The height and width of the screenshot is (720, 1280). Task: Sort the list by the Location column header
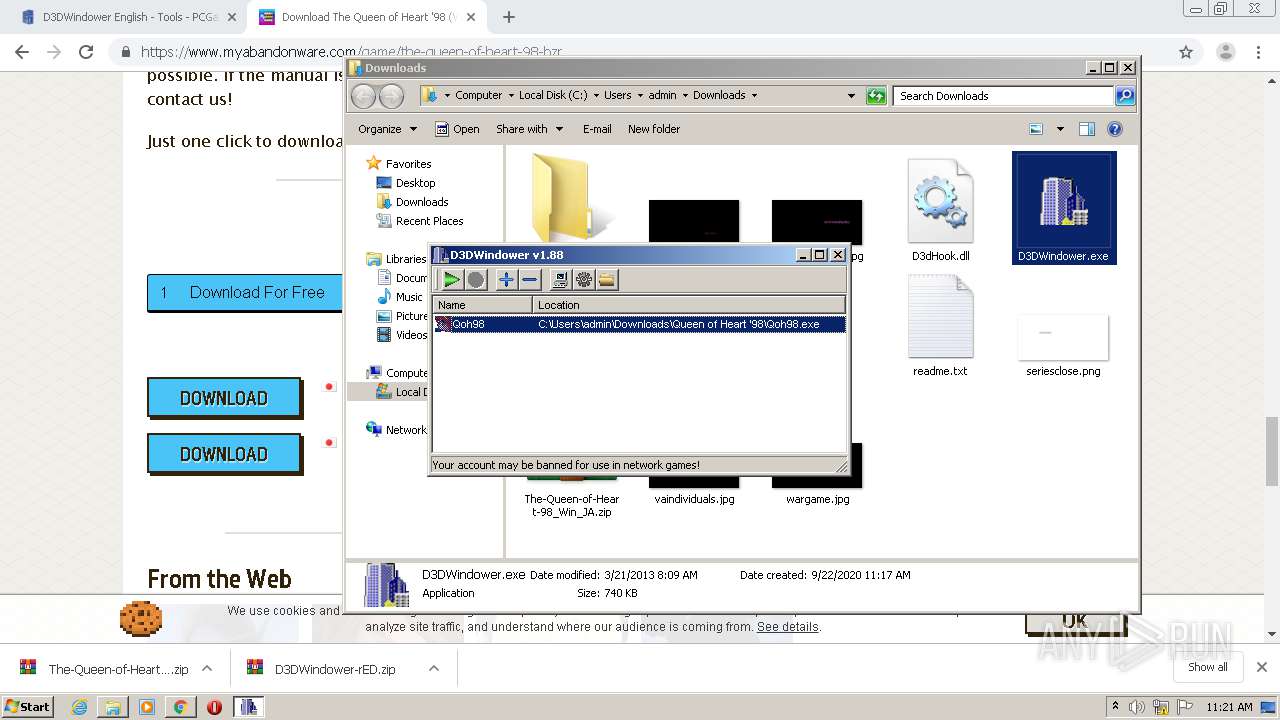coord(689,304)
